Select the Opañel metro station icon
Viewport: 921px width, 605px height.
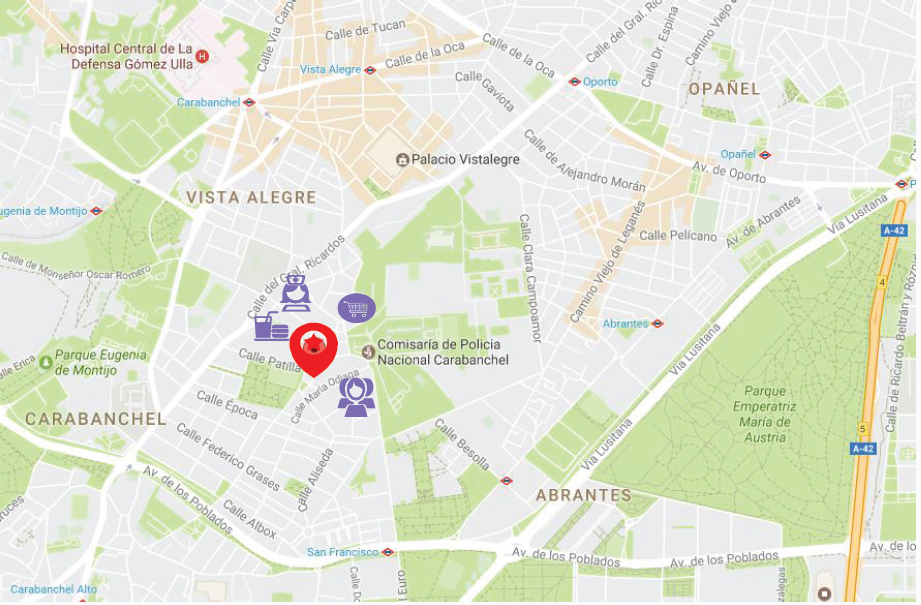tap(765, 155)
